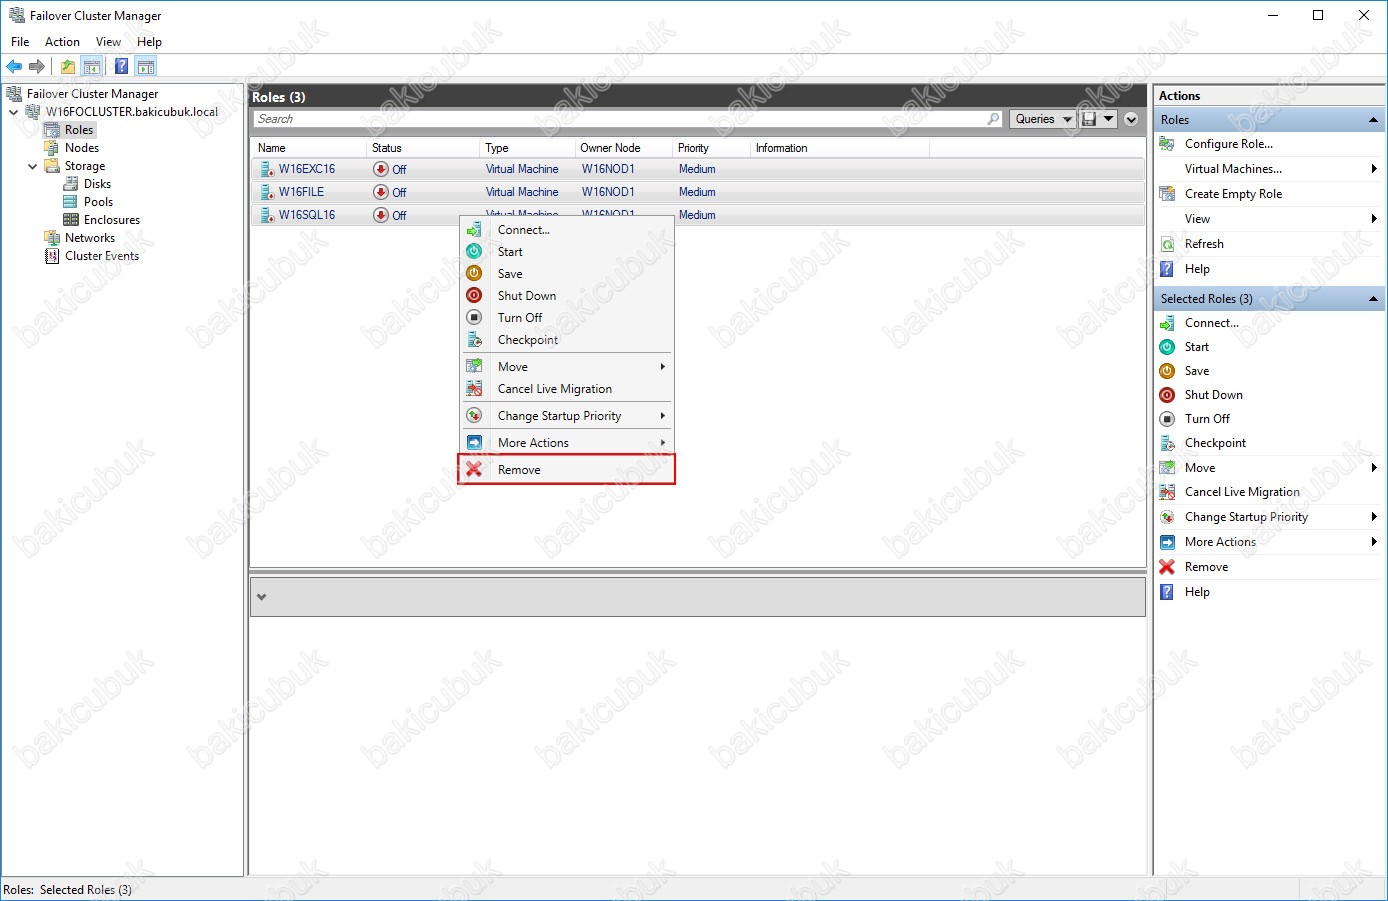The width and height of the screenshot is (1388, 901).
Task: Click the blue Help question mark toolbar icon
Action: [121, 67]
